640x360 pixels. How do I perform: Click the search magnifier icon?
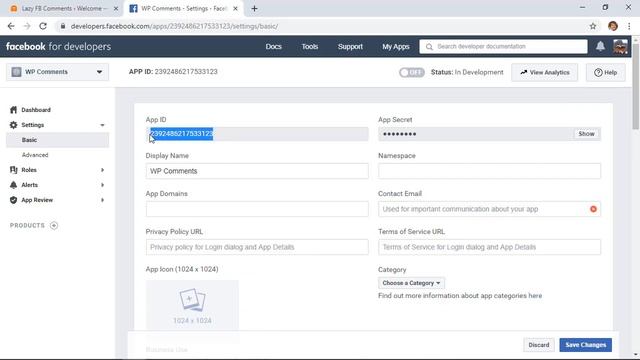tap(429, 47)
